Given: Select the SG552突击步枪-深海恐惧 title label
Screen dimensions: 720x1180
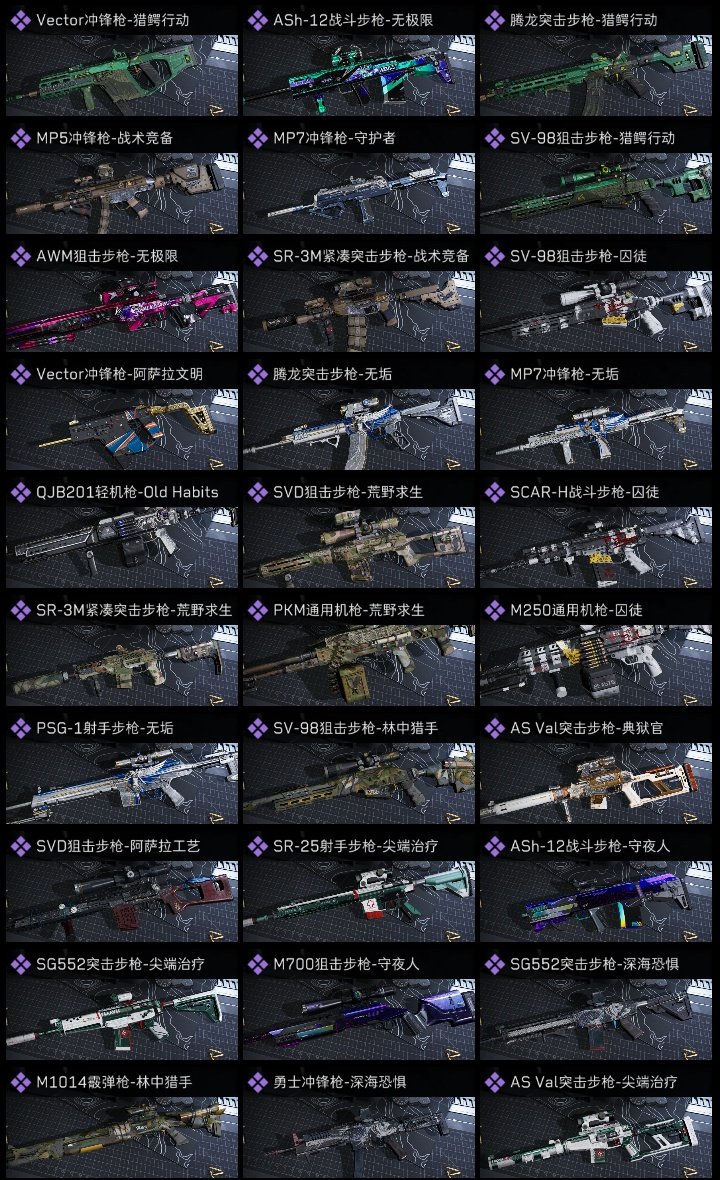Looking at the screenshot, I should pyautogui.click(x=594, y=964).
